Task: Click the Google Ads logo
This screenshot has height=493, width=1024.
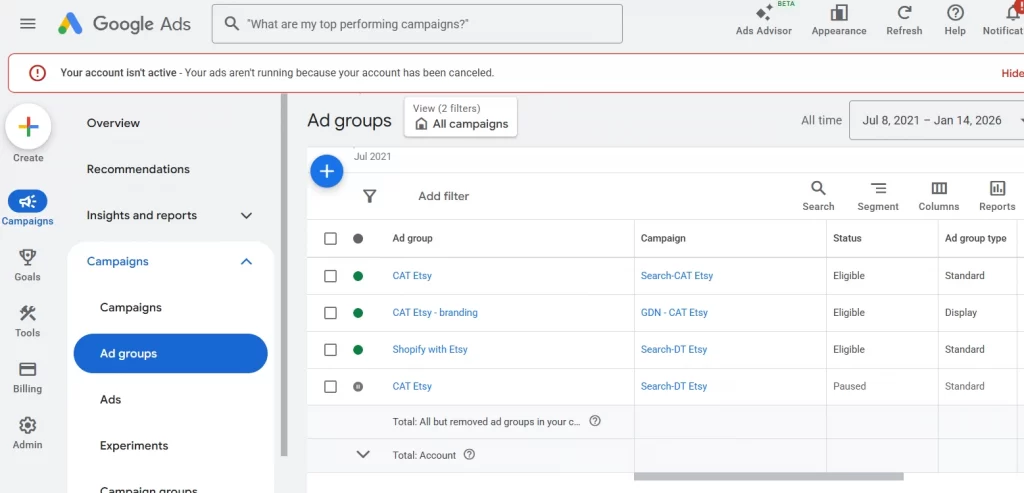Action: (124, 24)
